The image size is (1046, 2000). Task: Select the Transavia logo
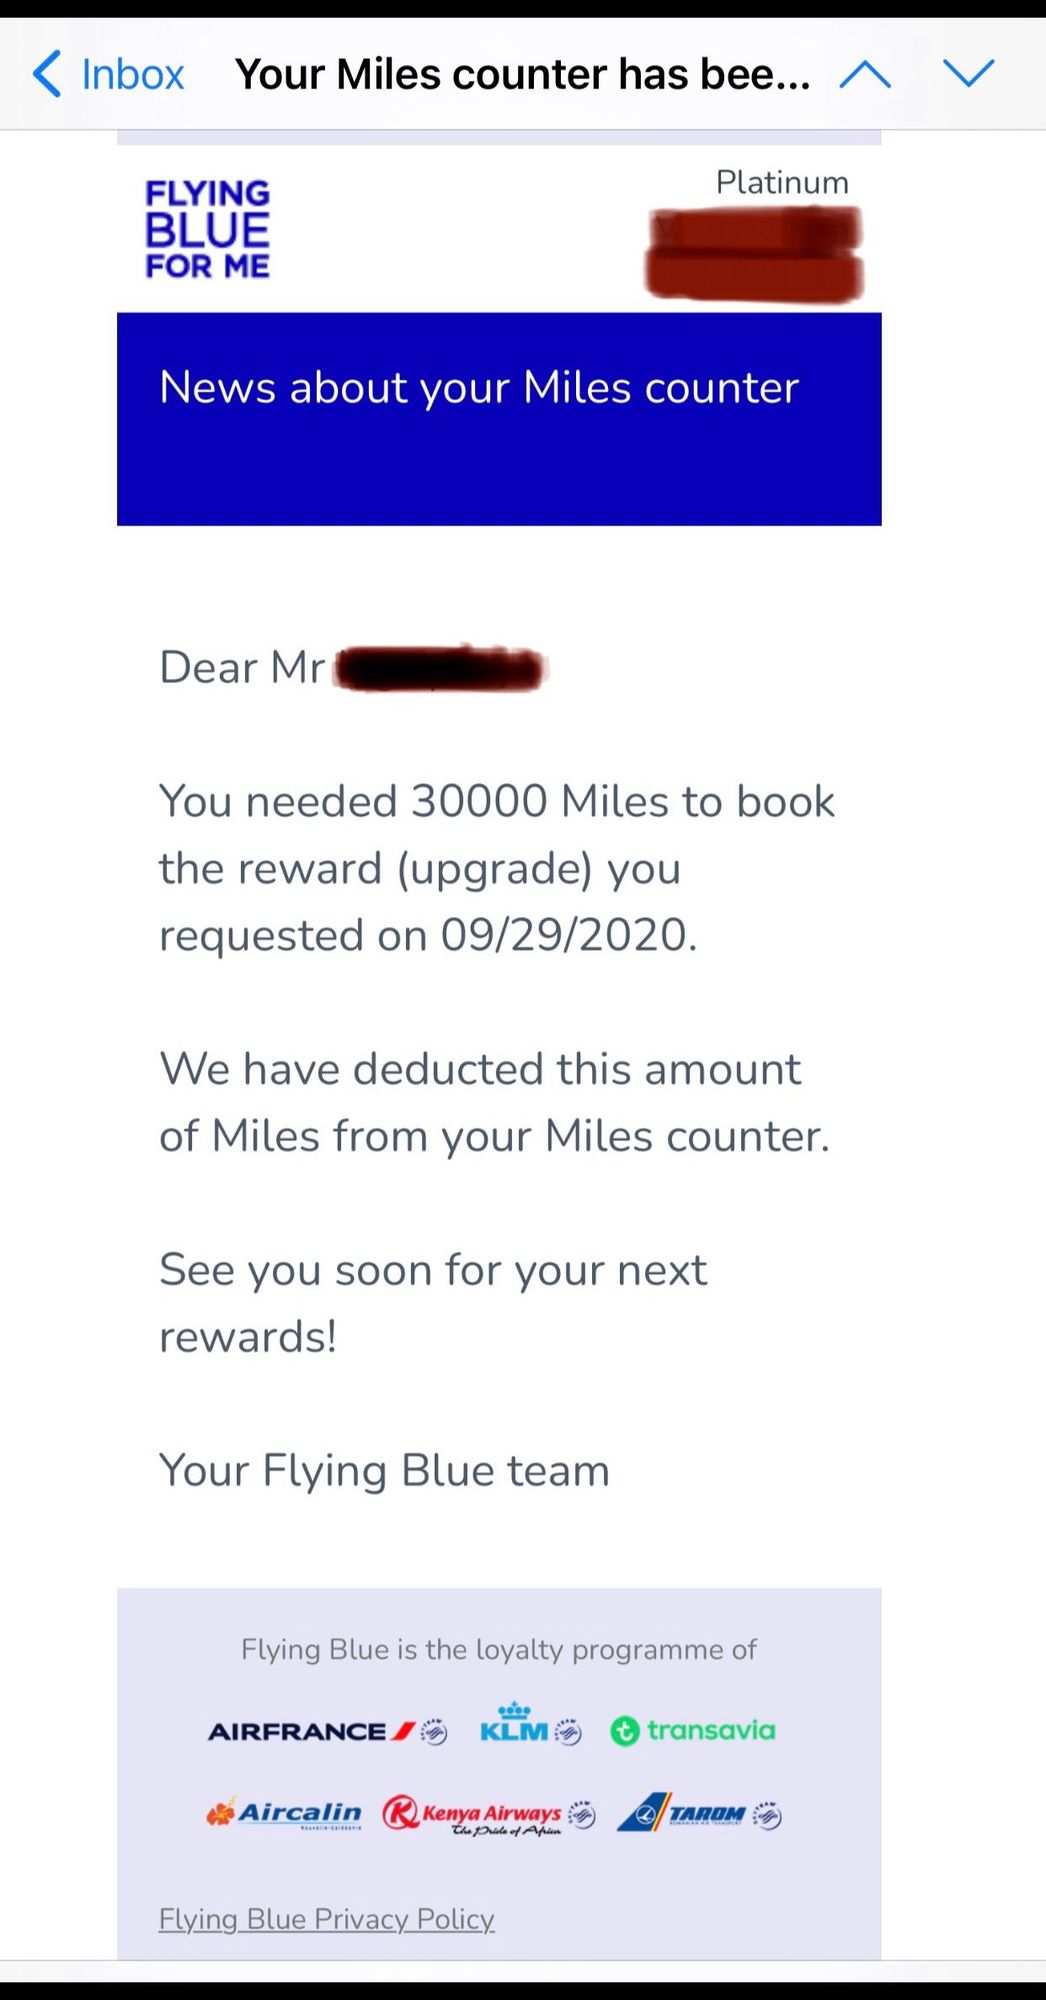pos(693,1731)
